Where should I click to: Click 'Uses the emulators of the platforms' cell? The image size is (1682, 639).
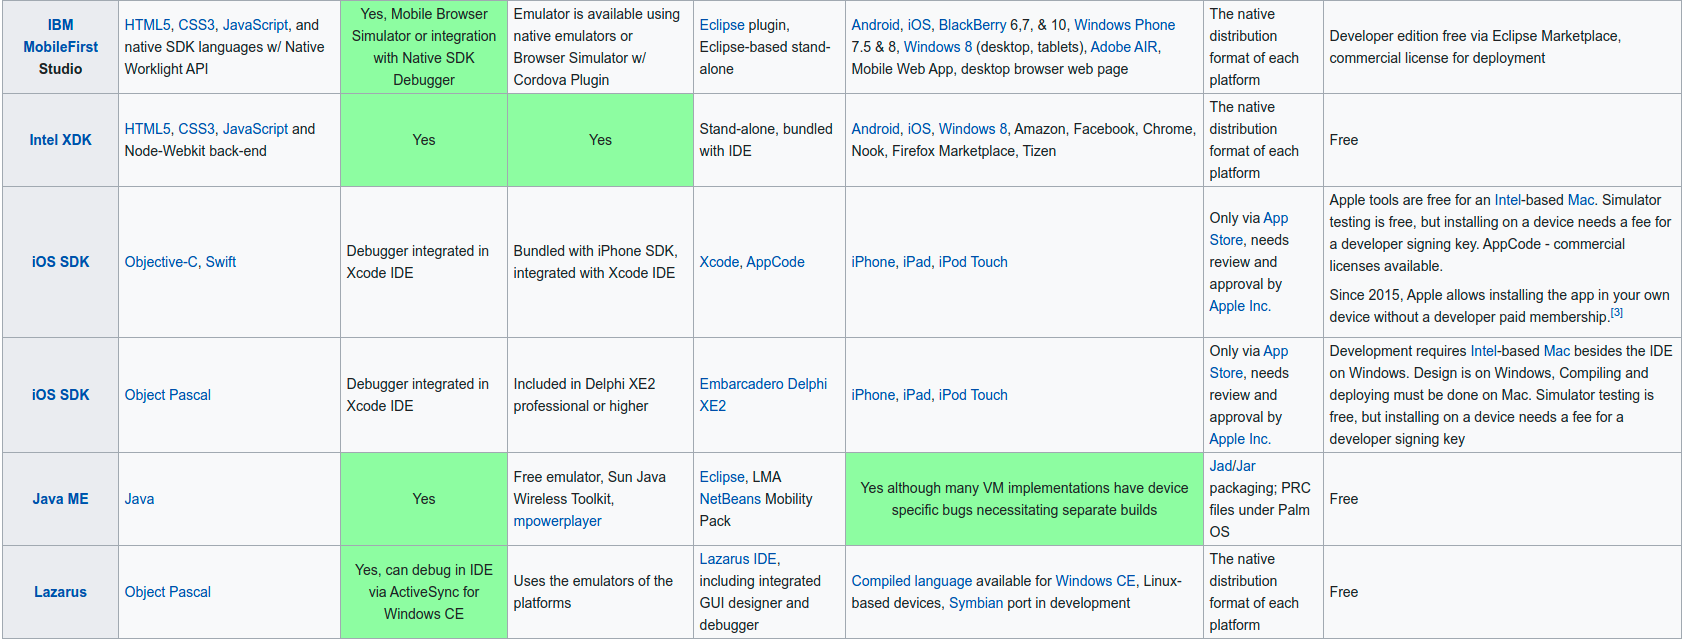(600, 592)
